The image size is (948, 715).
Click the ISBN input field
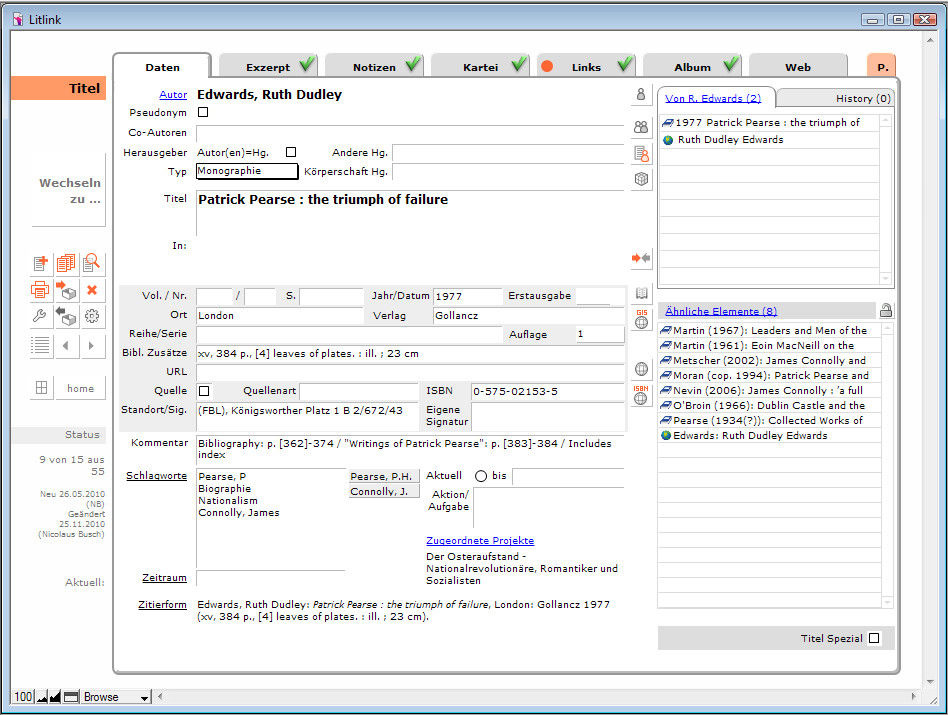[x=547, y=392]
